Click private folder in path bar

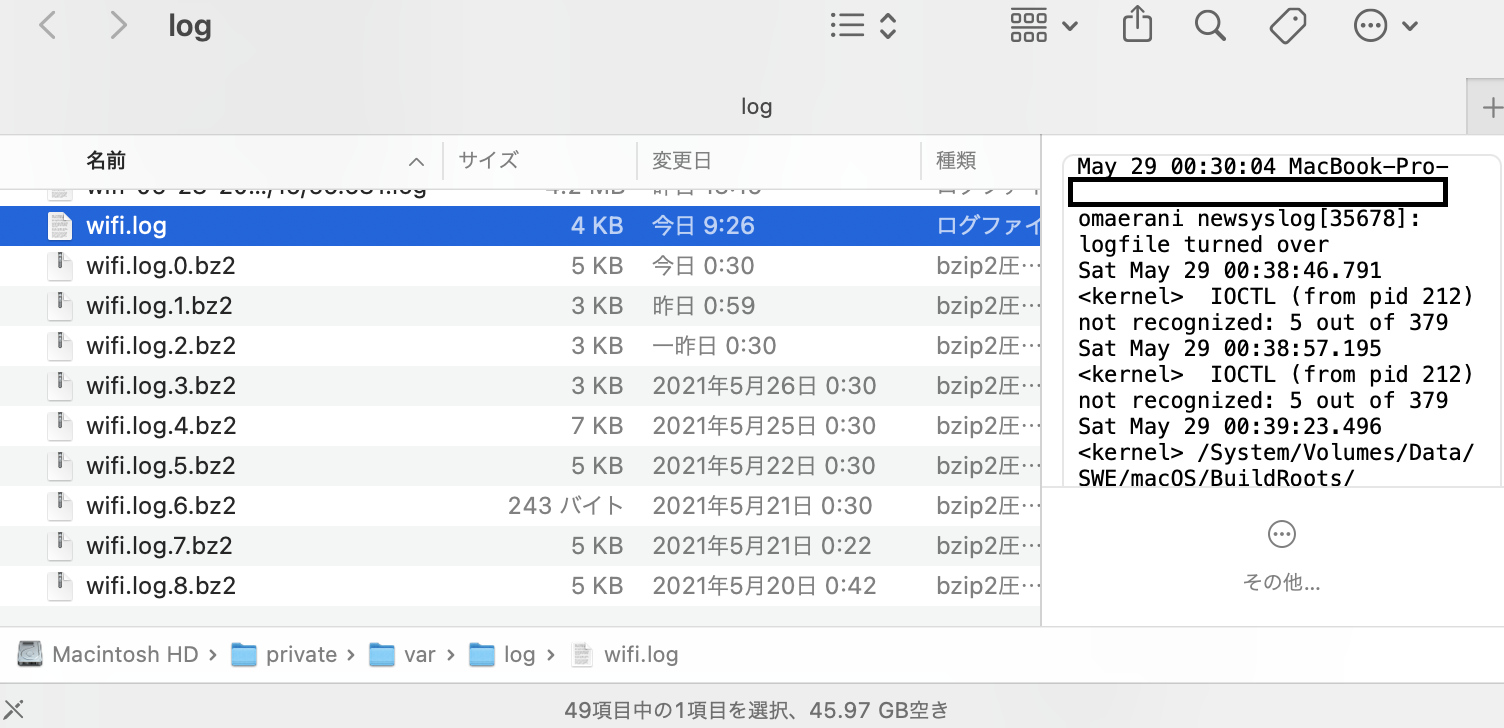click(x=300, y=655)
